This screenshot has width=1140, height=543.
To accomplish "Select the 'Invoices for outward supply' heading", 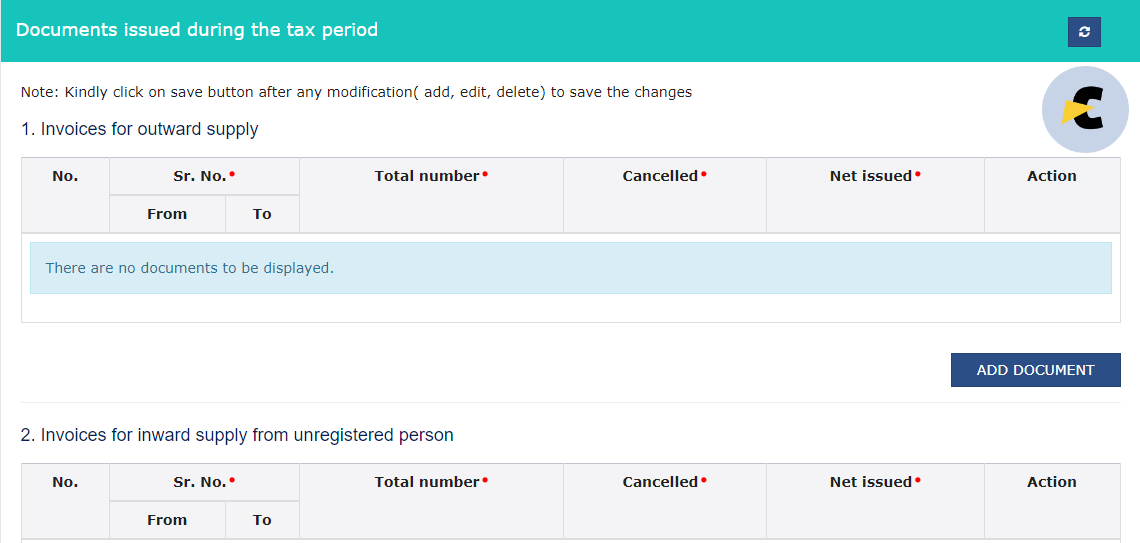I will point(140,129).
